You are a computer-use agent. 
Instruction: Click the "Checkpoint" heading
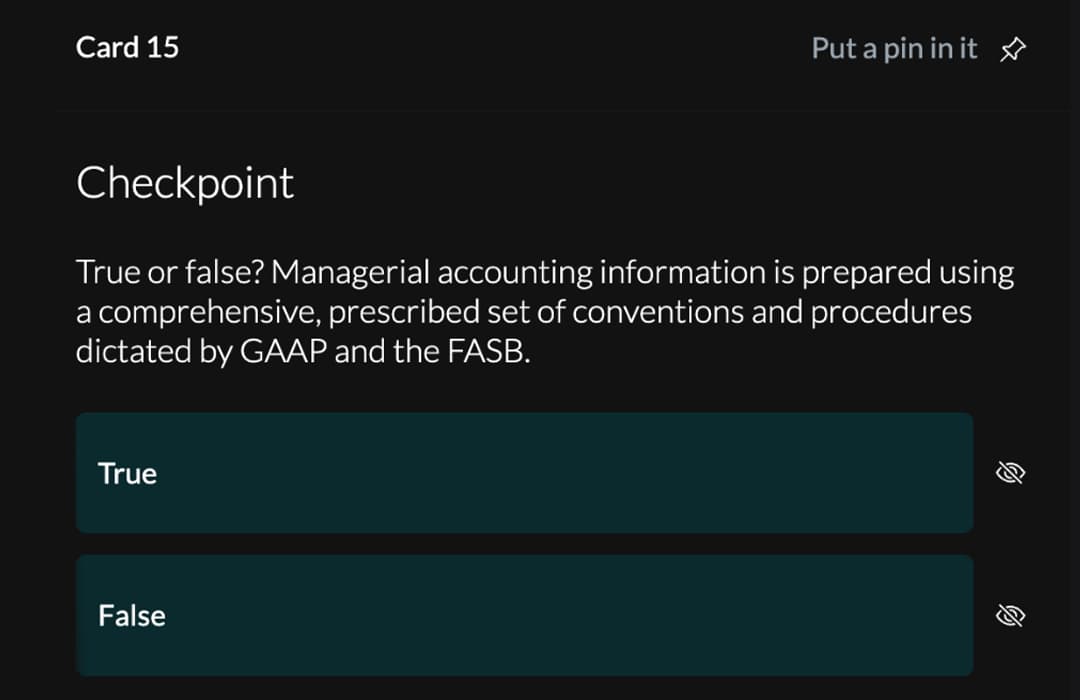[x=185, y=183]
